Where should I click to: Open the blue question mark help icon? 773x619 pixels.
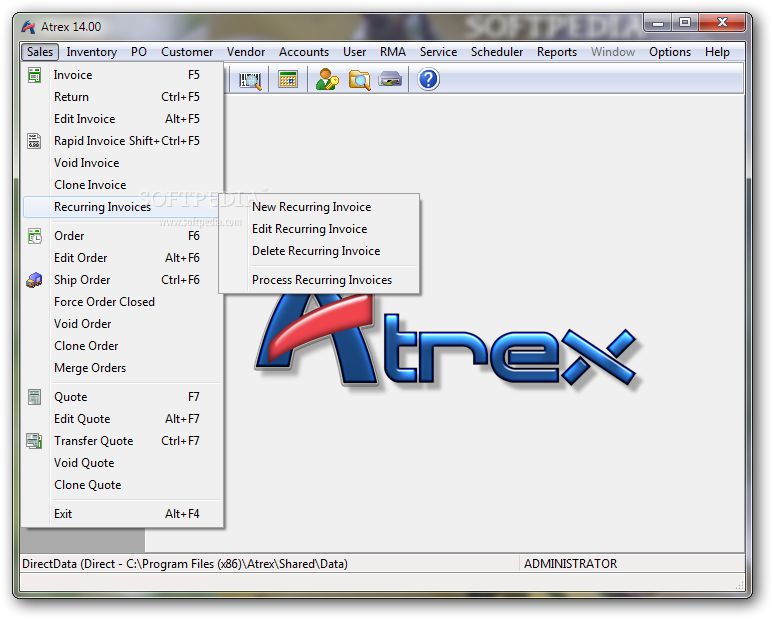tap(428, 79)
